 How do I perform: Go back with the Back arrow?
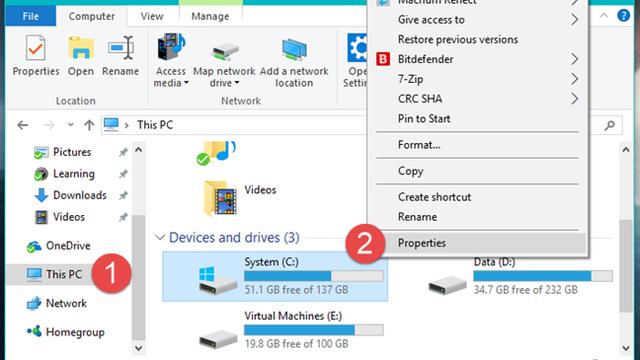click(x=23, y=125)
